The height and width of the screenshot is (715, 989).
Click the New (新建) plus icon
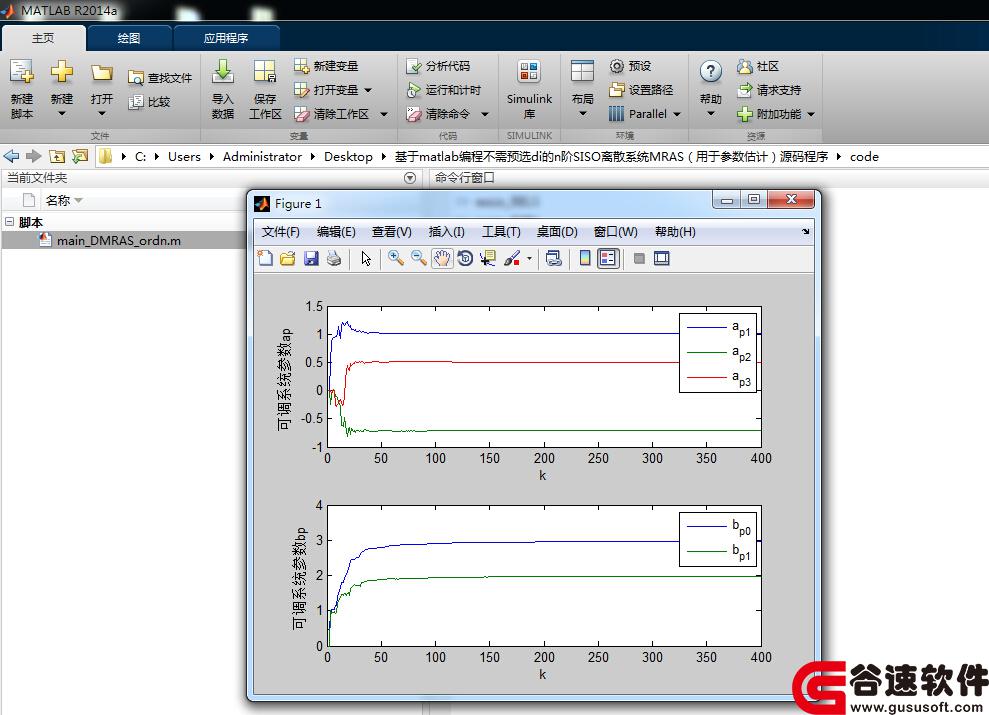62,72
